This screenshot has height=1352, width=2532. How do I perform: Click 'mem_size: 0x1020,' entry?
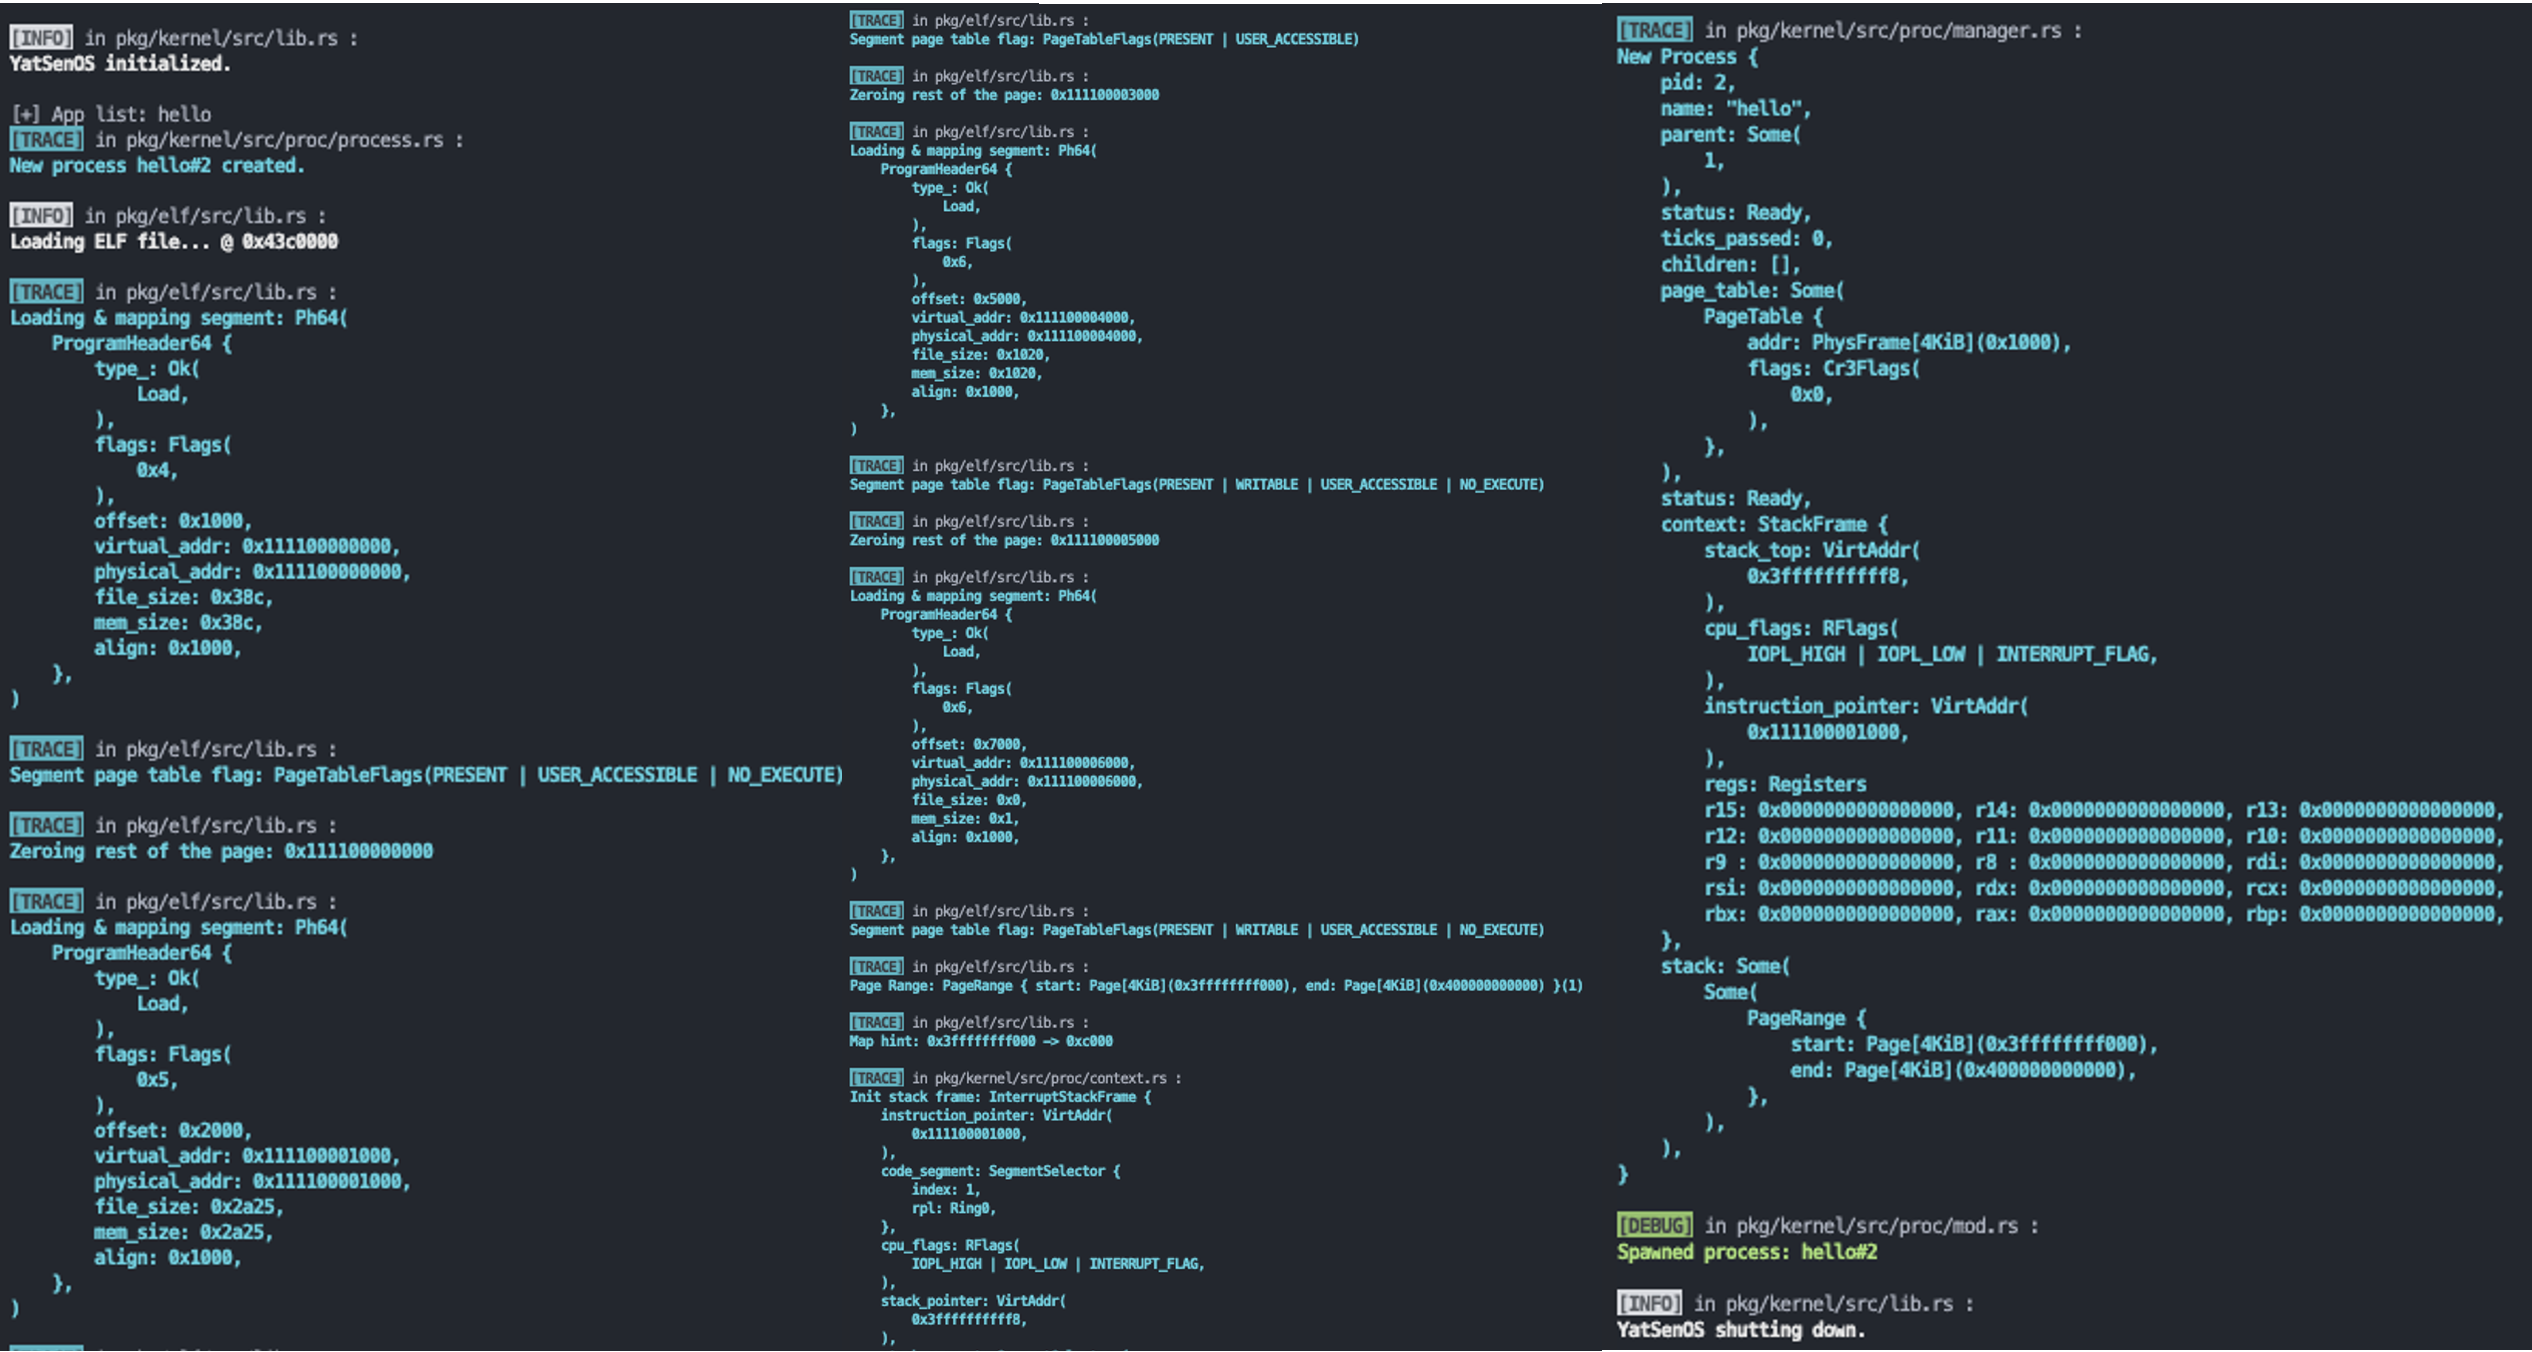[x=977, y=373]
